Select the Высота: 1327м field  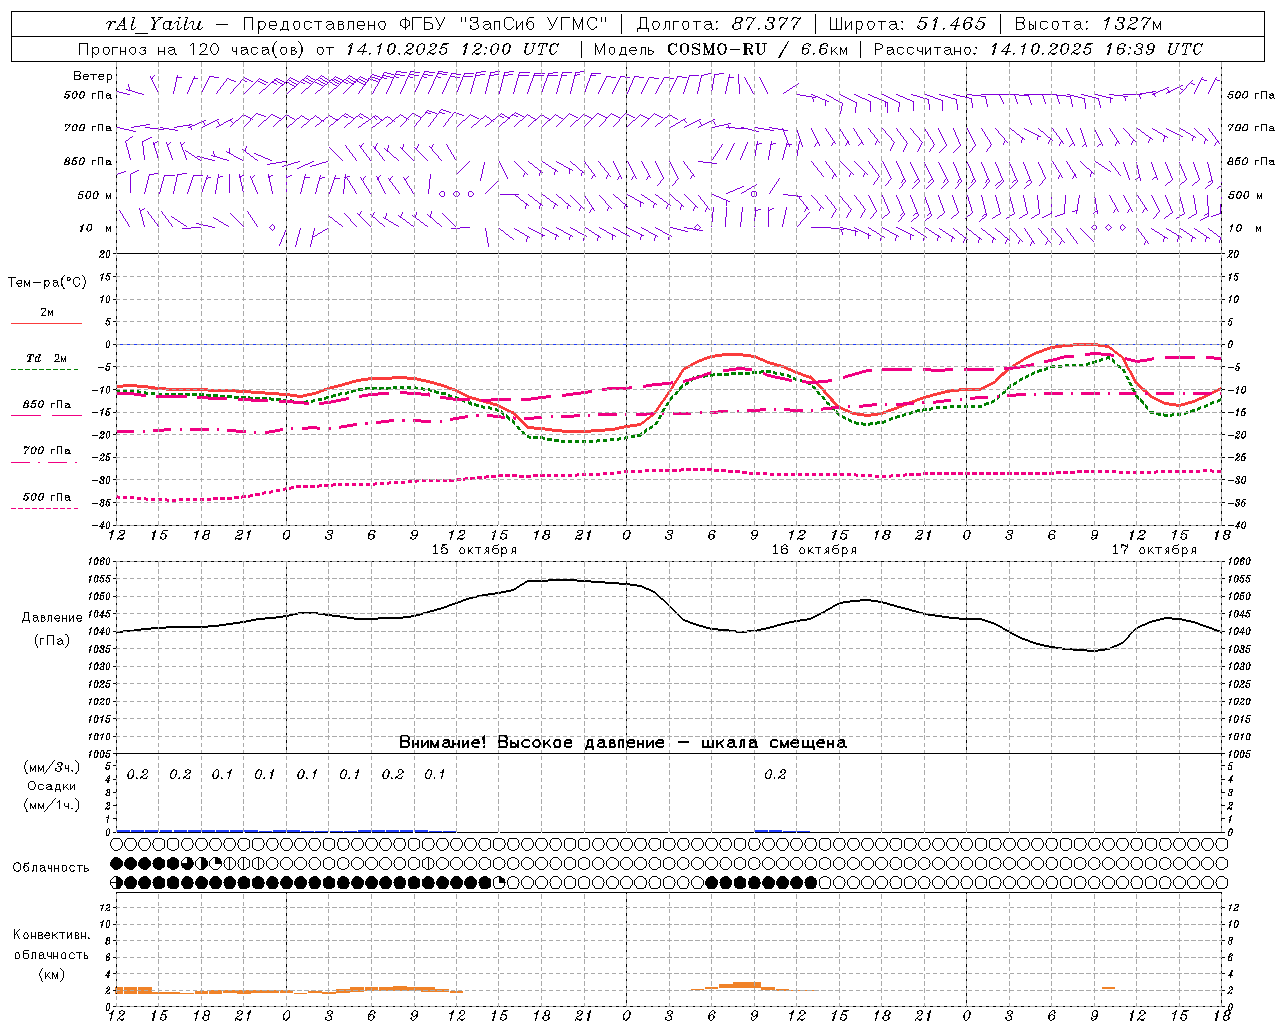coord(1087,24)
